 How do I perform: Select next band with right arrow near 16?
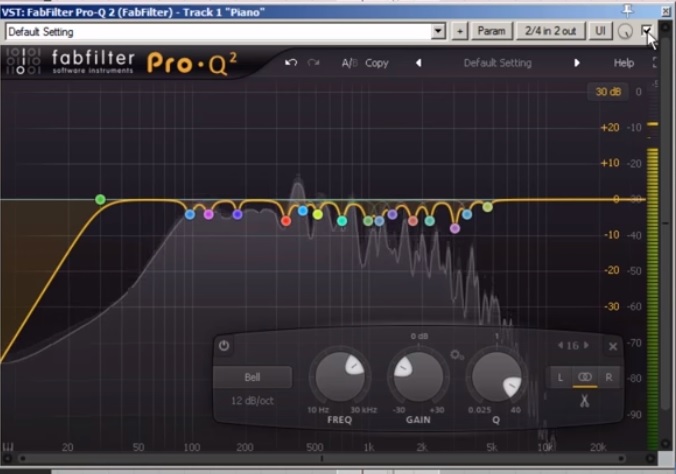coord(586,345)
